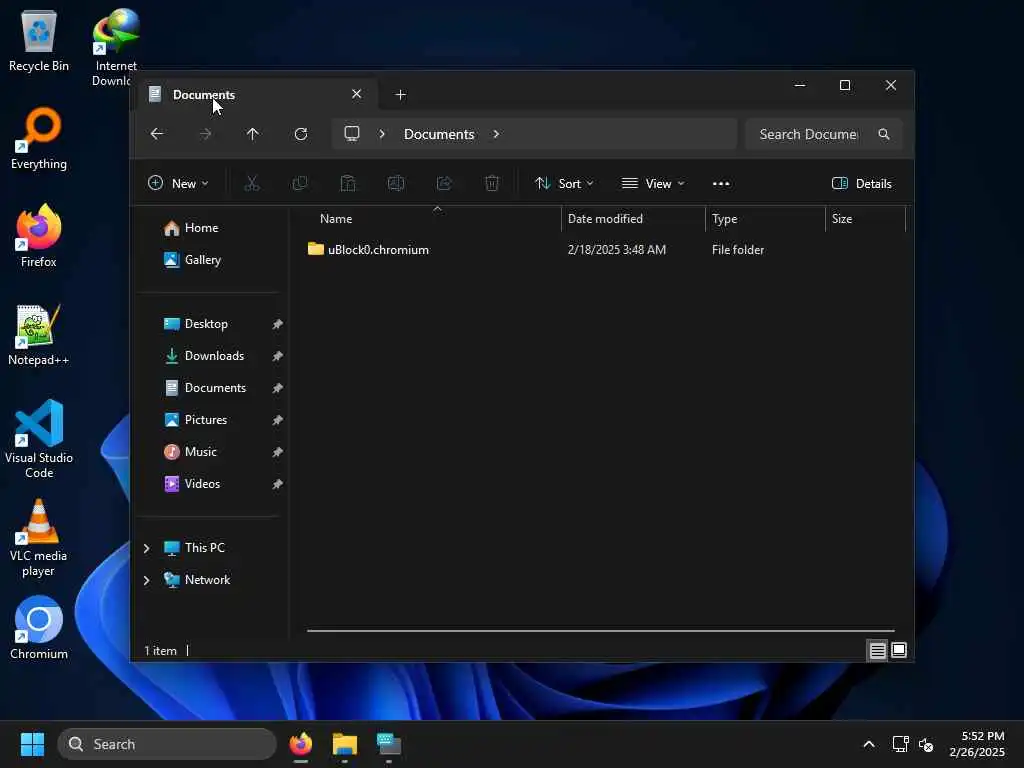Image resolution: width=1024 pixels, height=768 pixels.
Task: Select Notepad++ desktop shortcut
Action: (x=39, y=335)
